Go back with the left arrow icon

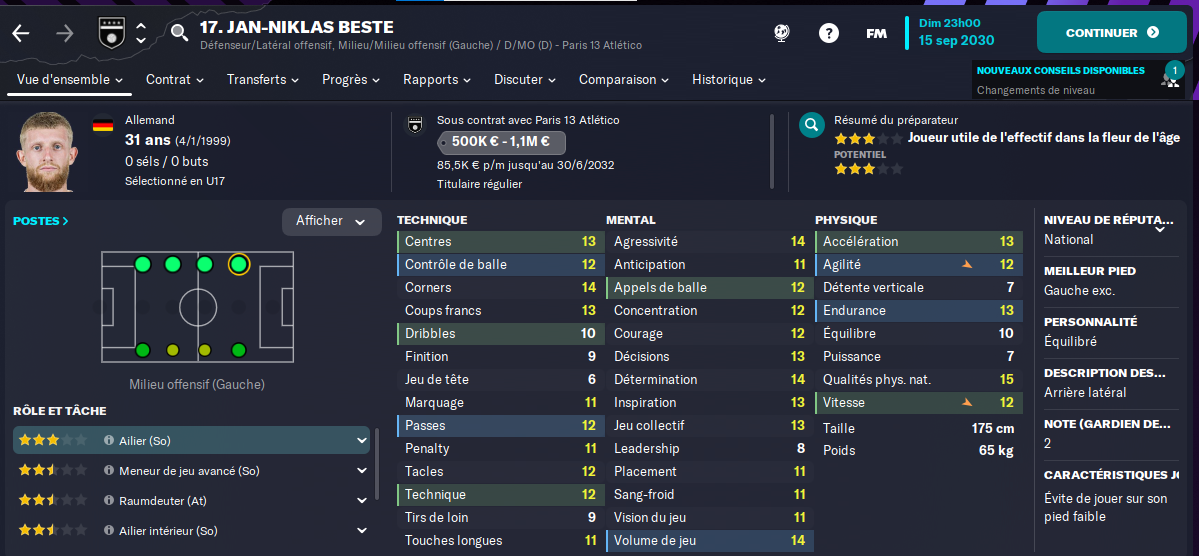click(21, 34)
